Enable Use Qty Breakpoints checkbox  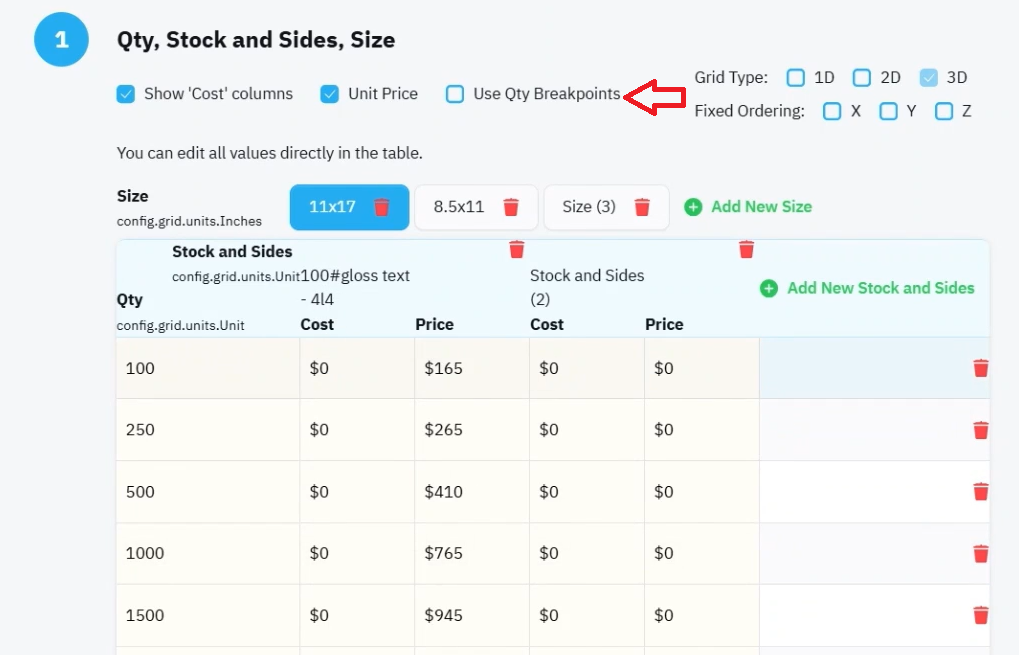tap(455, 94)
